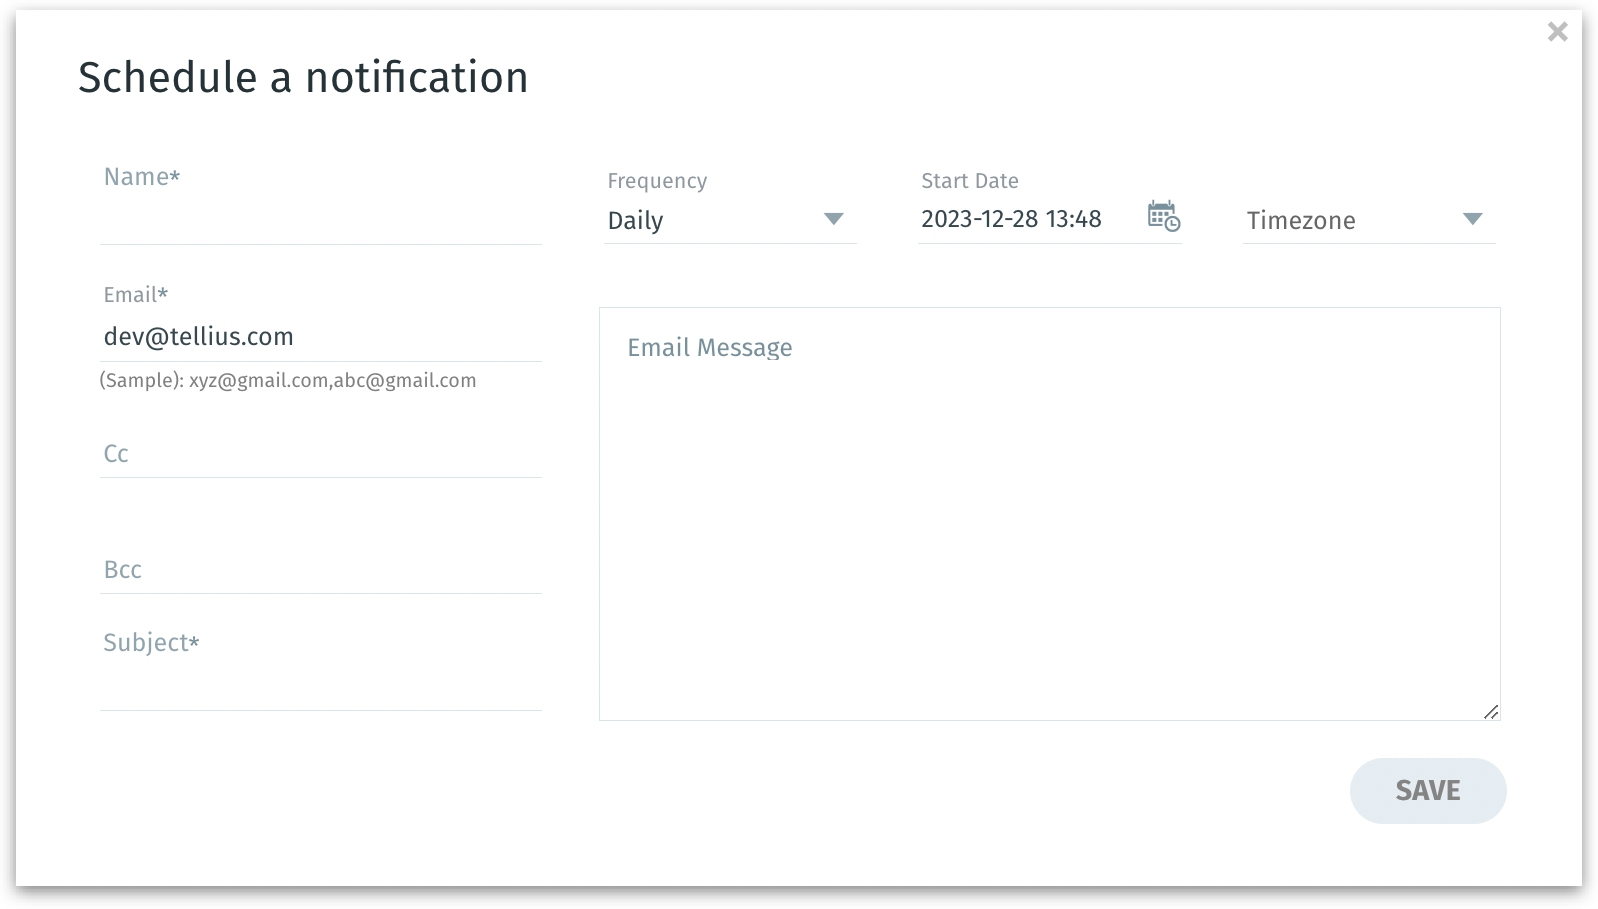
Task: Click the Email Message resize handle
Action: 1490,711
